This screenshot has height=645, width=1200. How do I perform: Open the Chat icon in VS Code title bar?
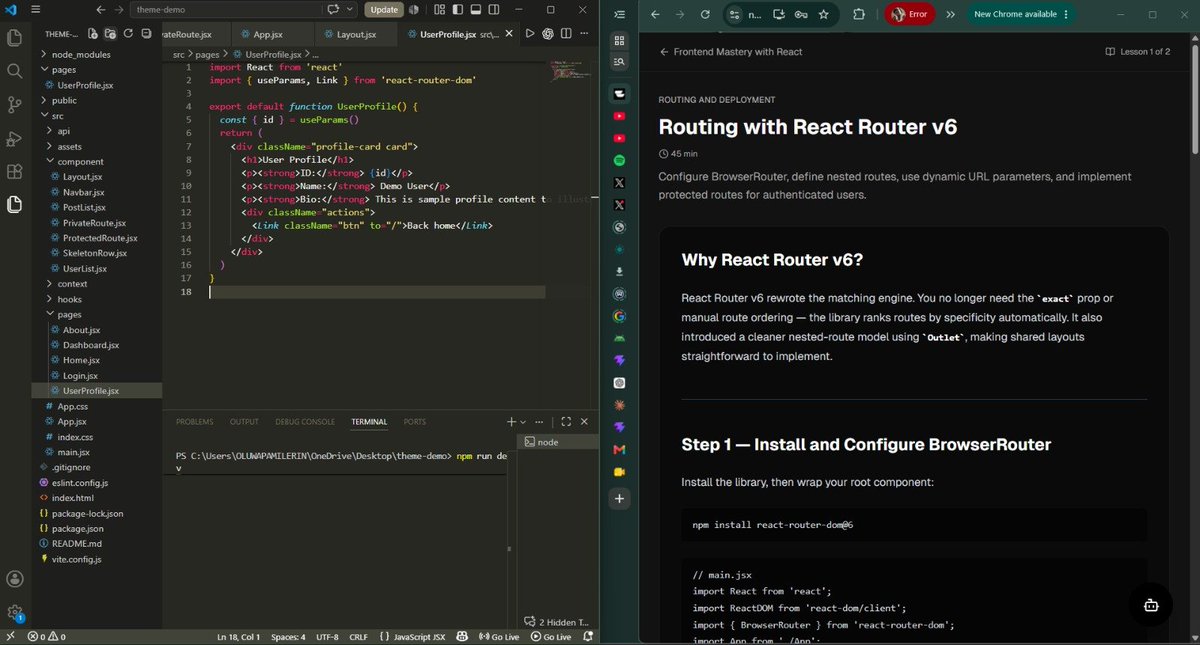coord(332,10)
